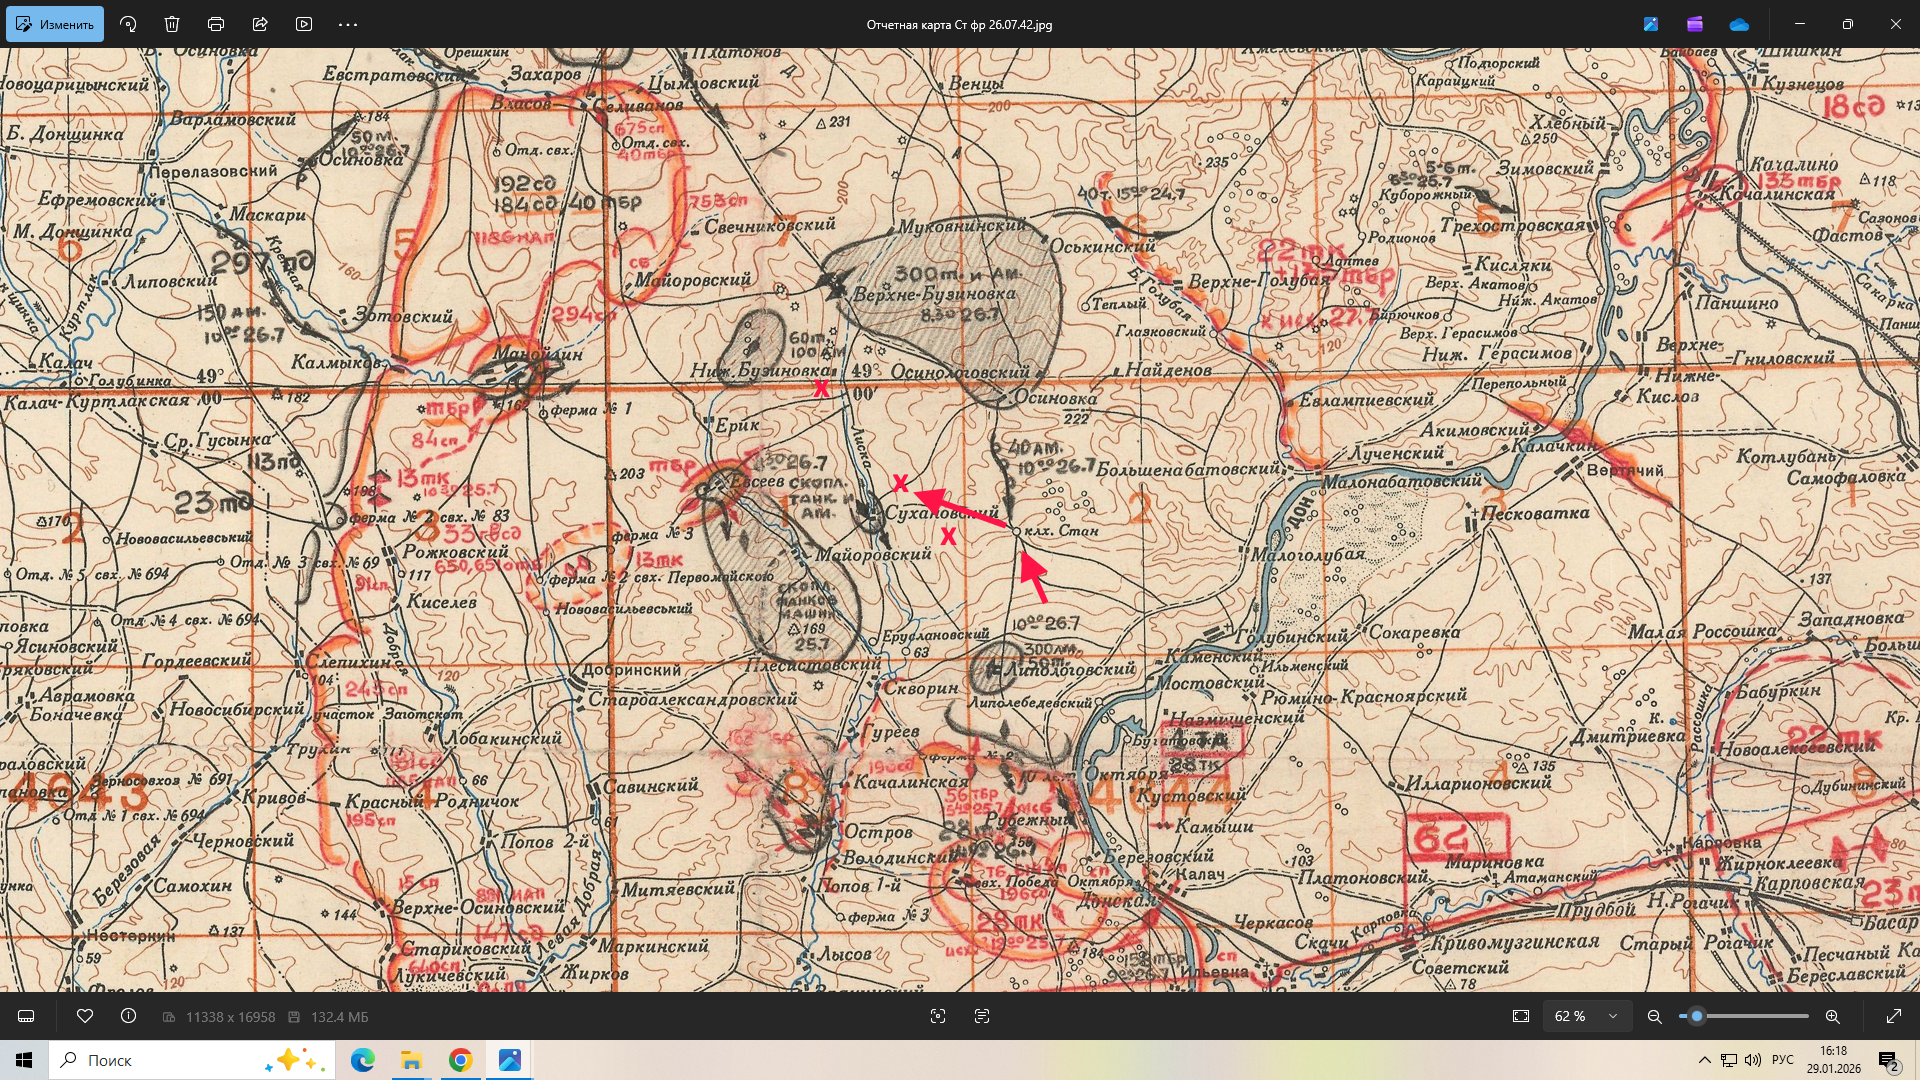Fit the image to window

(x=1521, y=1016)
